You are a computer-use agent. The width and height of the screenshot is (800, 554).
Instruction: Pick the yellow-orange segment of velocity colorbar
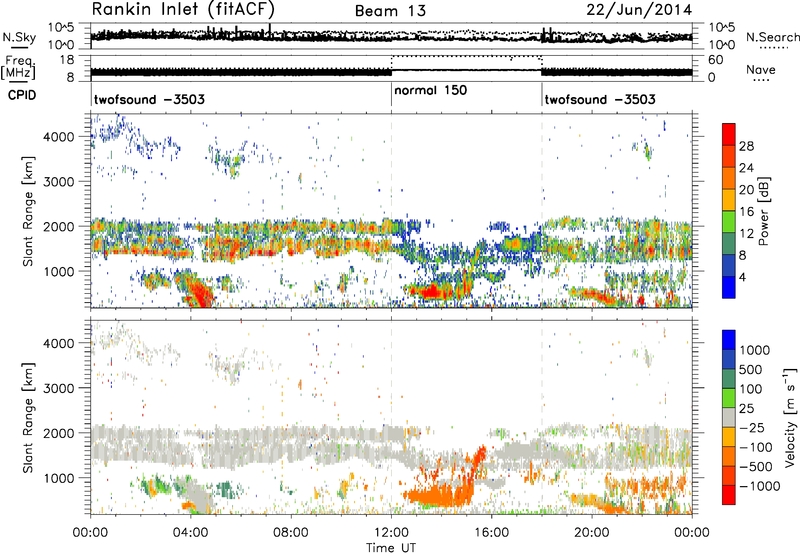point(729,437)
